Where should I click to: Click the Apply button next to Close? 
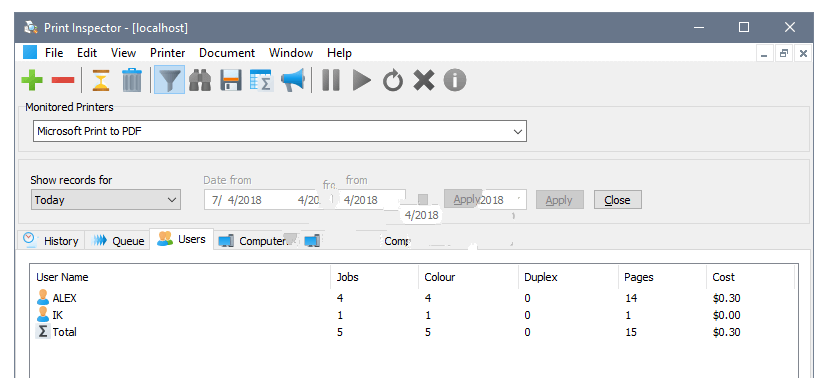click(559, 199)
